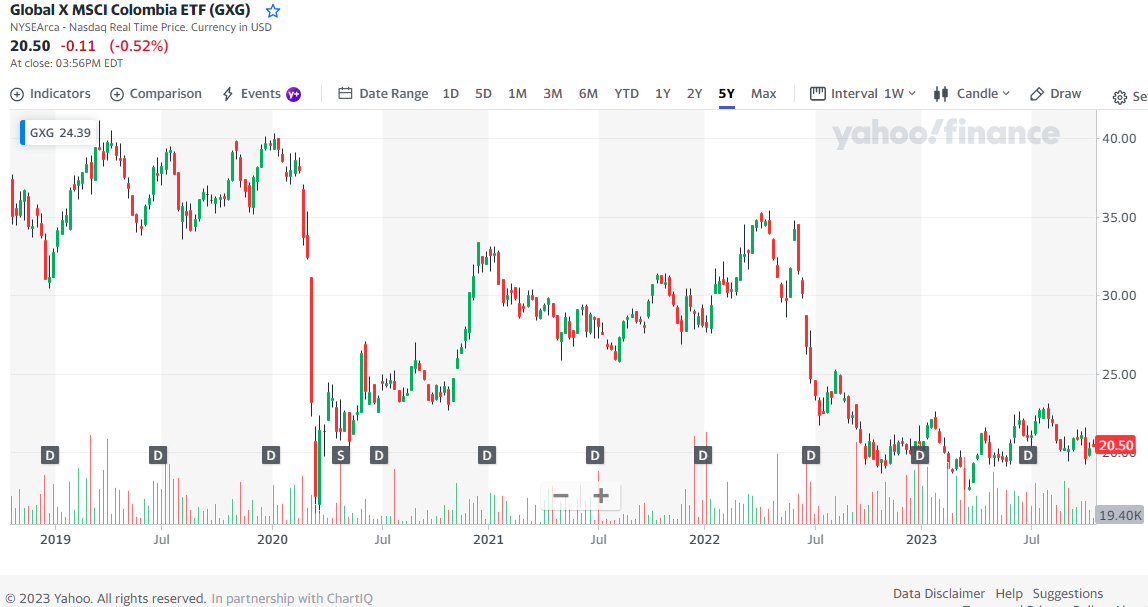This screenshot has height=607, width=1148.
Task: Click the dividend D marker near Jul 2020
Action: click(379, 455)
